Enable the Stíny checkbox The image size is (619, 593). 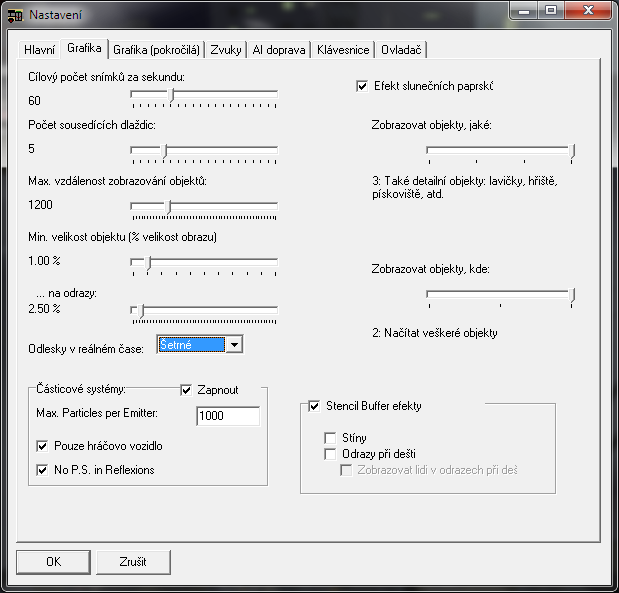[x=330, y=438]
